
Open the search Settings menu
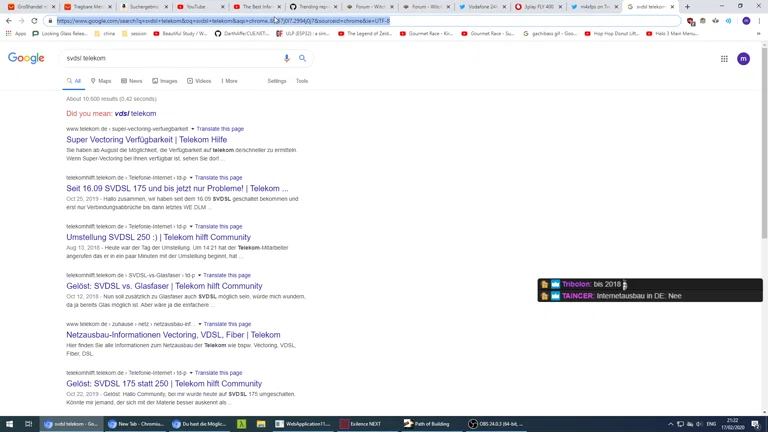[x=277, y=81]
